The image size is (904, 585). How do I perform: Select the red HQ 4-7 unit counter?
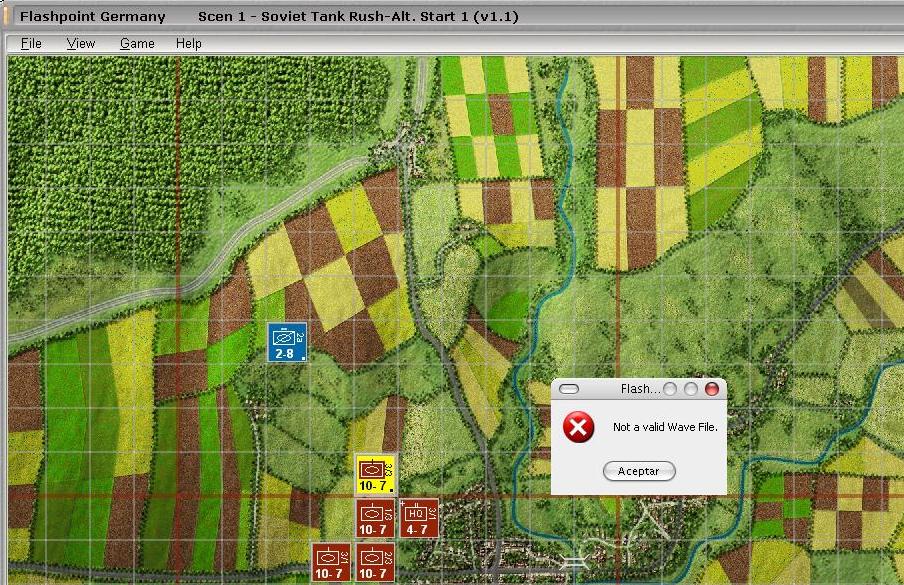(419, 518)
